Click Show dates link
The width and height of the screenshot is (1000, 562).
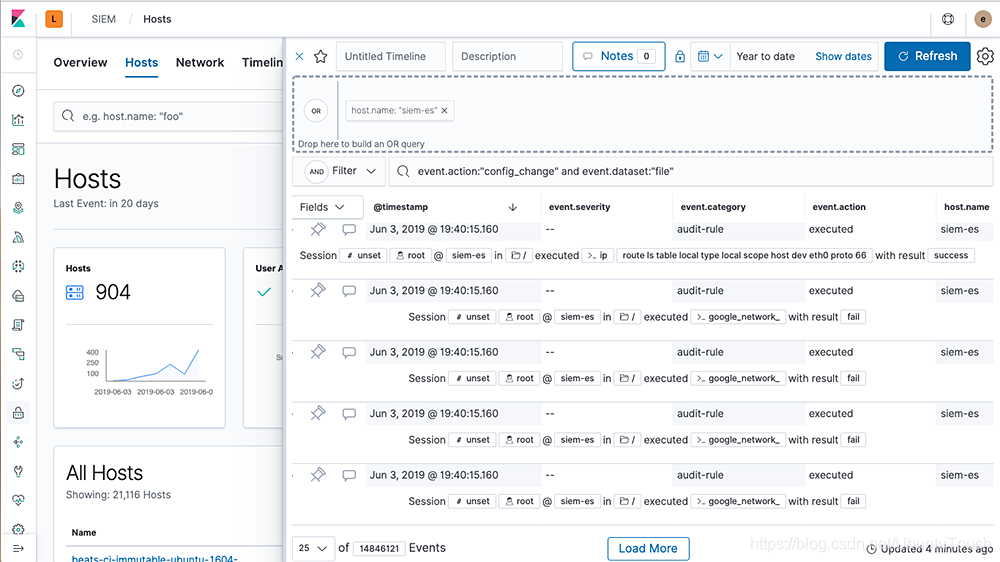click(x=843, y=56)
